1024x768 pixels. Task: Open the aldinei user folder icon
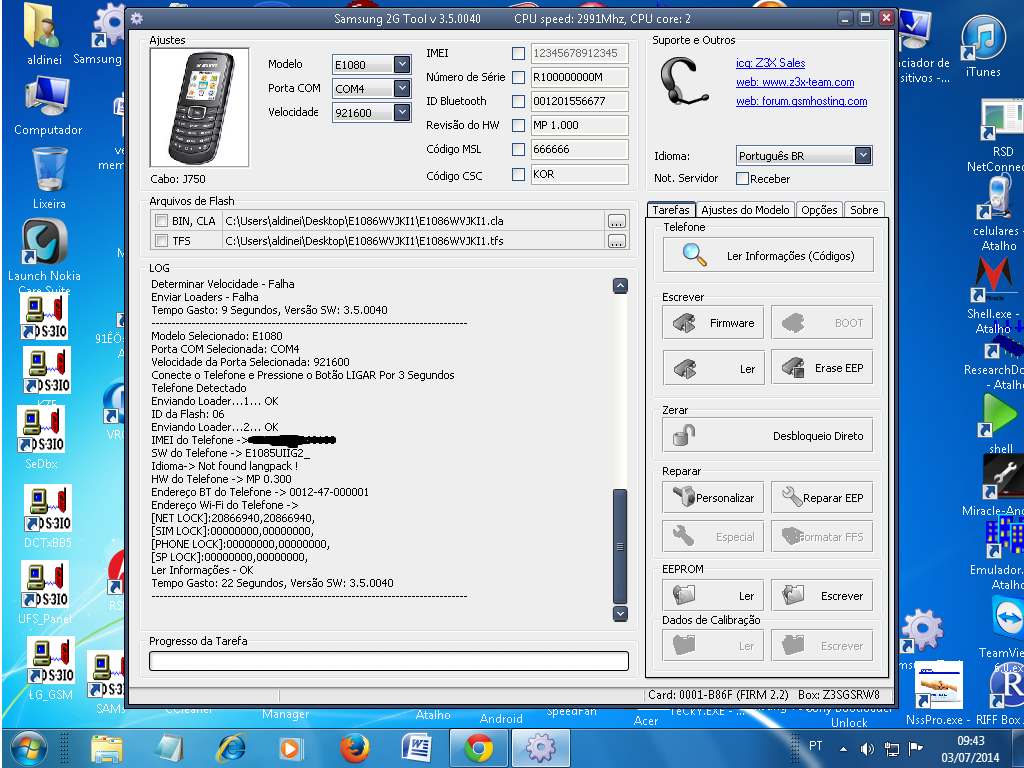(44, 34)
